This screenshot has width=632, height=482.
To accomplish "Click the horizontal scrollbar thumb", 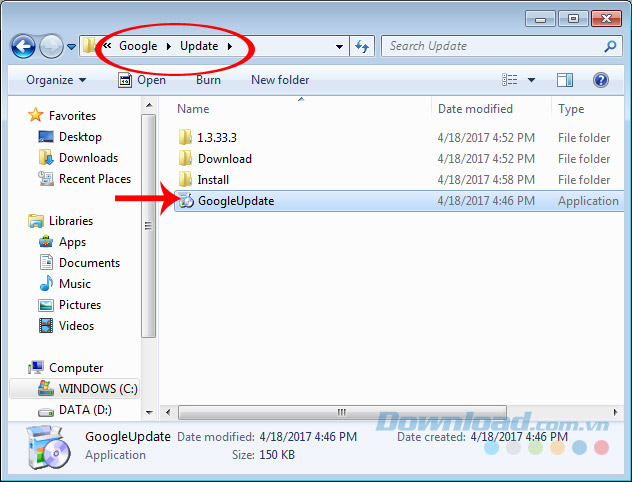I will click(342, 412).
